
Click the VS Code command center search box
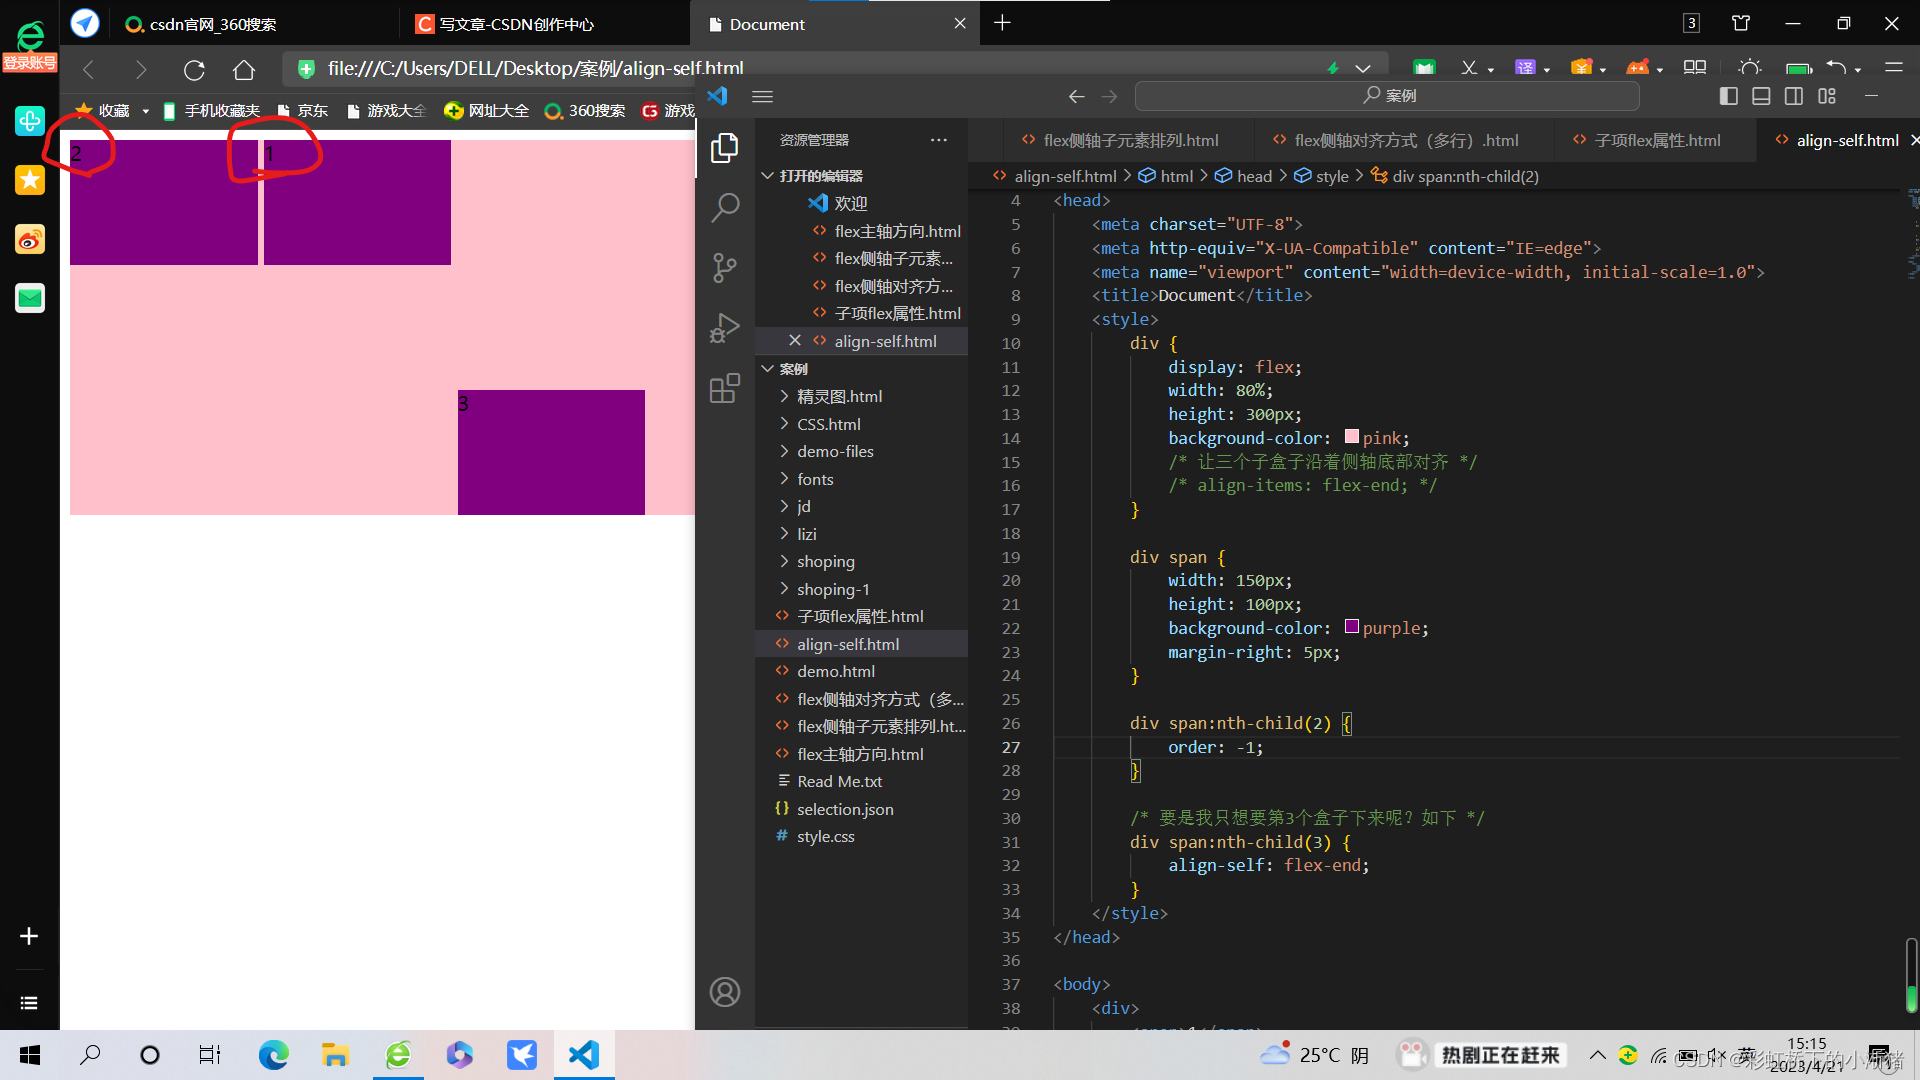(1387, 96)
